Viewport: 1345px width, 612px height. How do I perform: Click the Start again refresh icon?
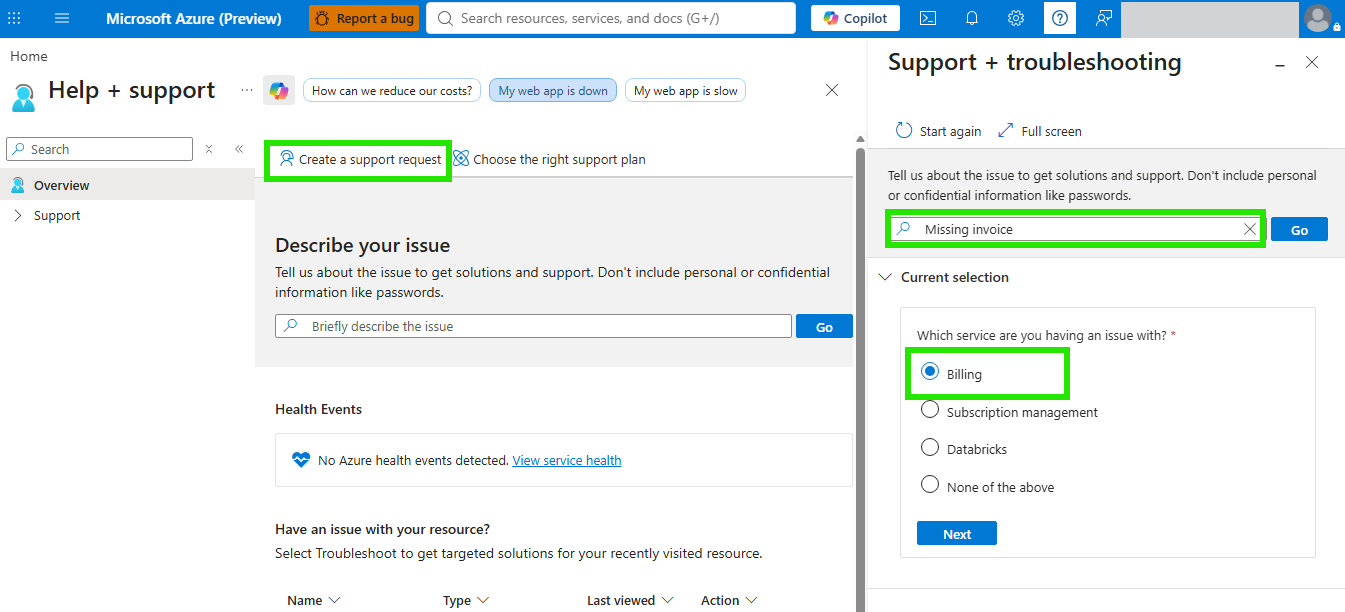(x=904, y=131)
